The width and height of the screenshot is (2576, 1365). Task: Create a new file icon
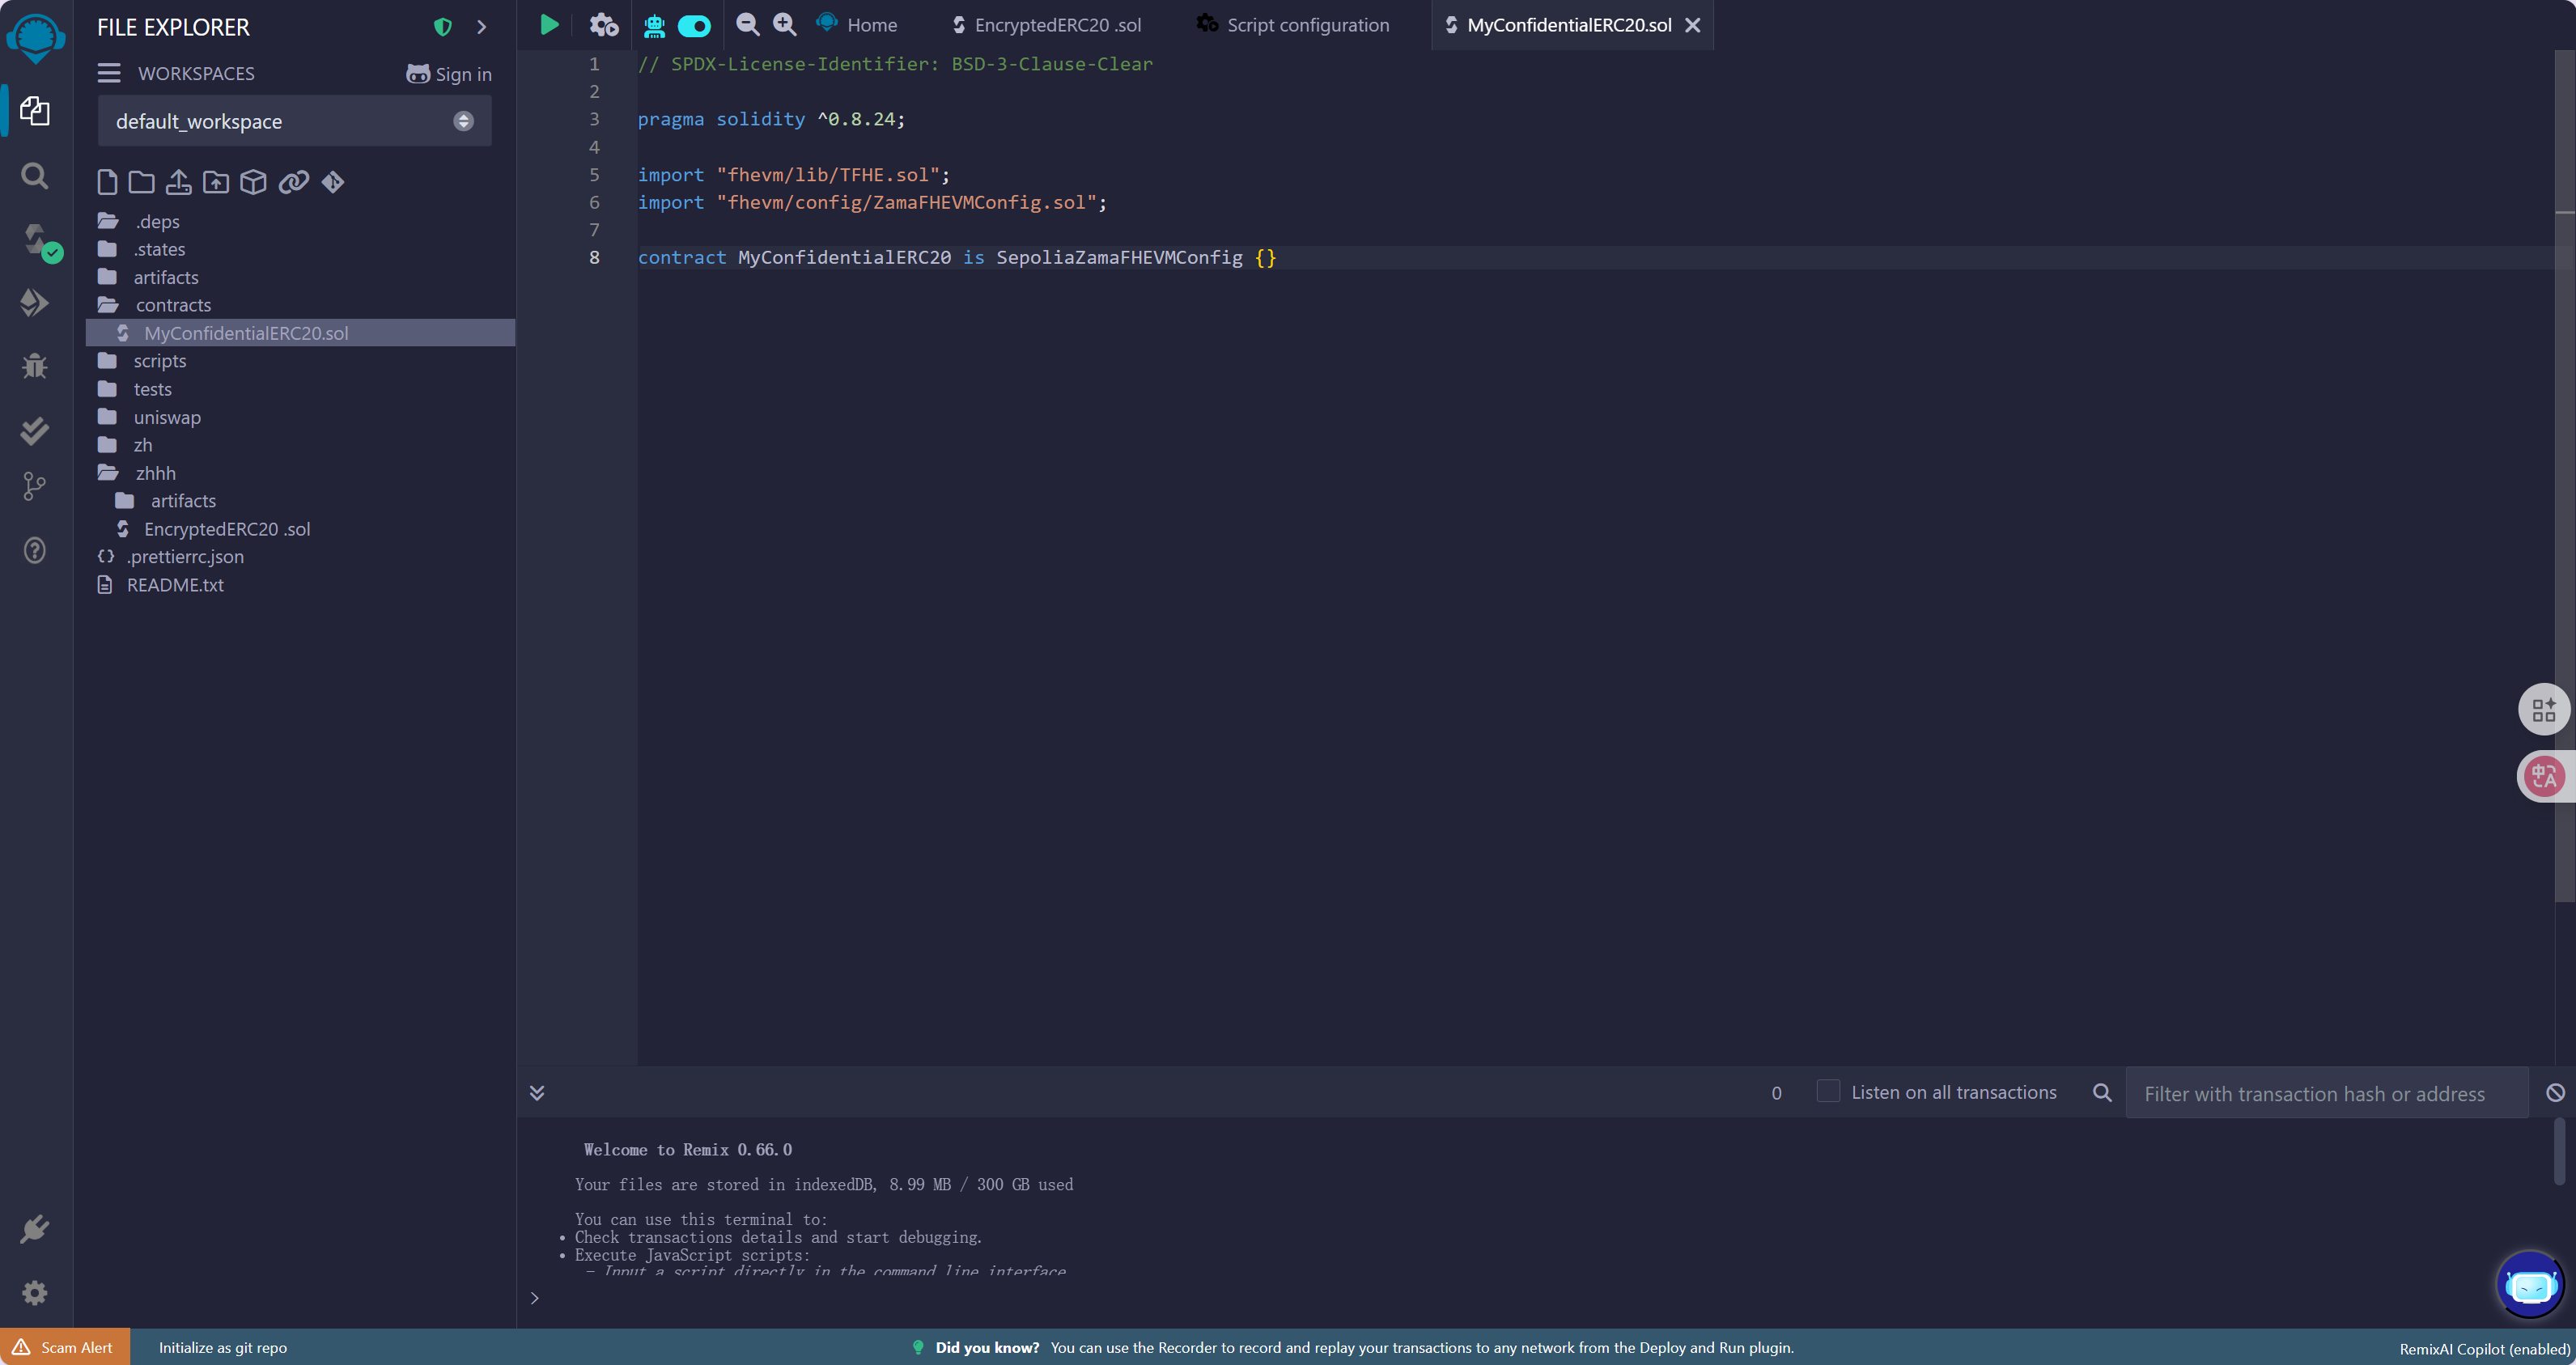tap(107, 181)
